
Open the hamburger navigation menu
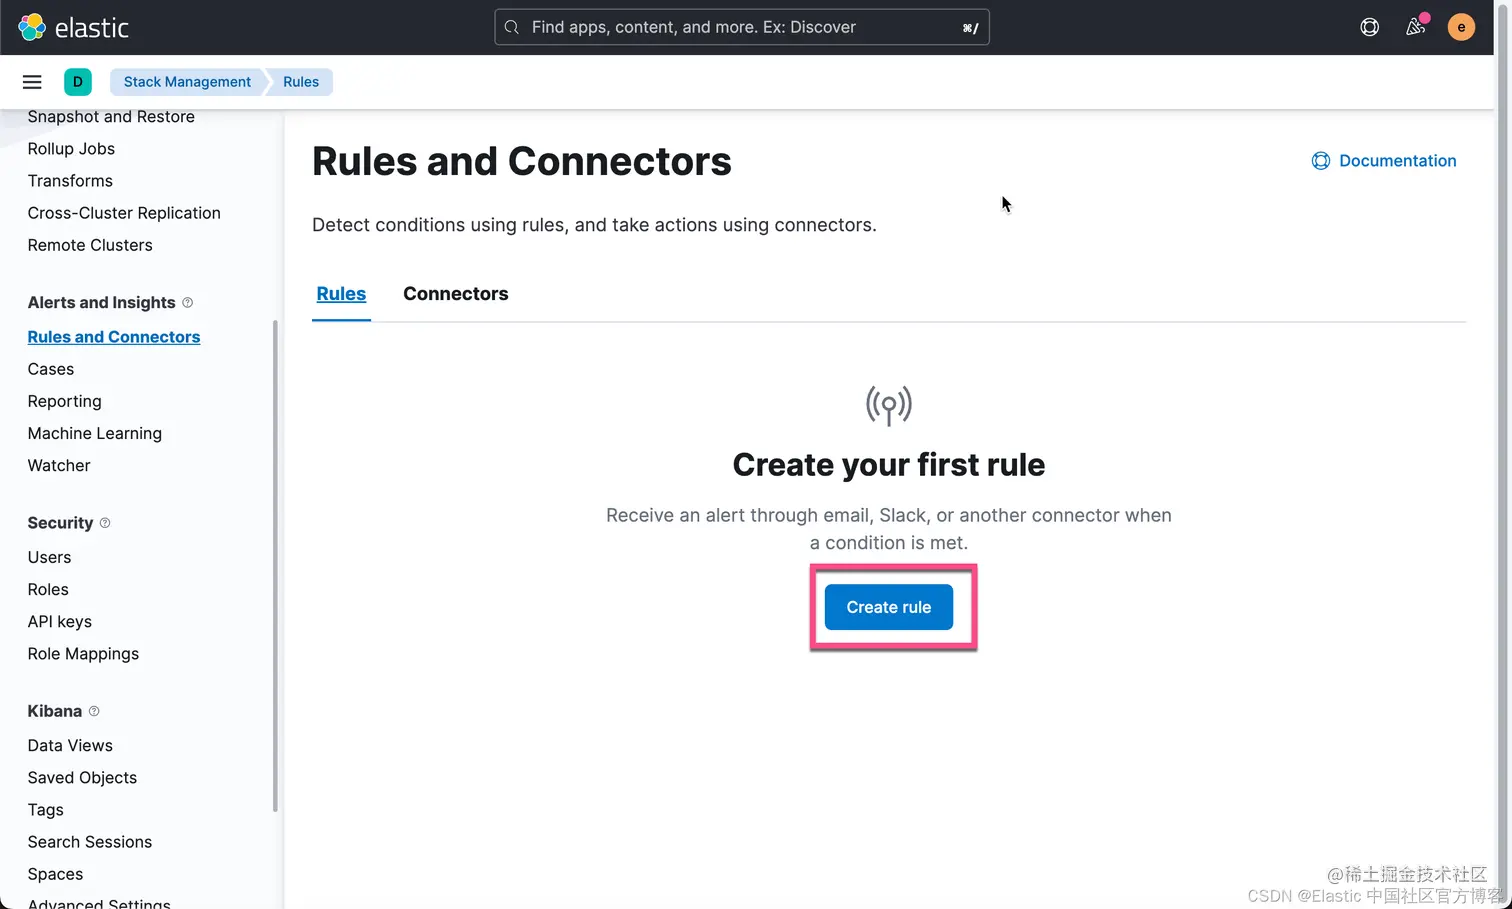[x=32, y=82]
